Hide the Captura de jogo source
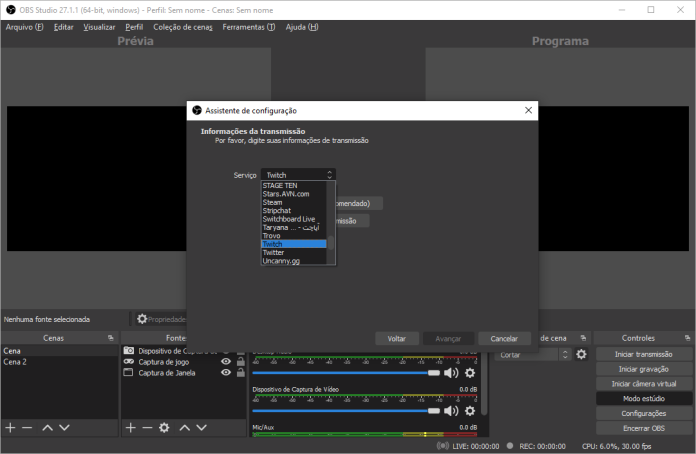This screenshot has height=454, width=696. coord(226,362)
